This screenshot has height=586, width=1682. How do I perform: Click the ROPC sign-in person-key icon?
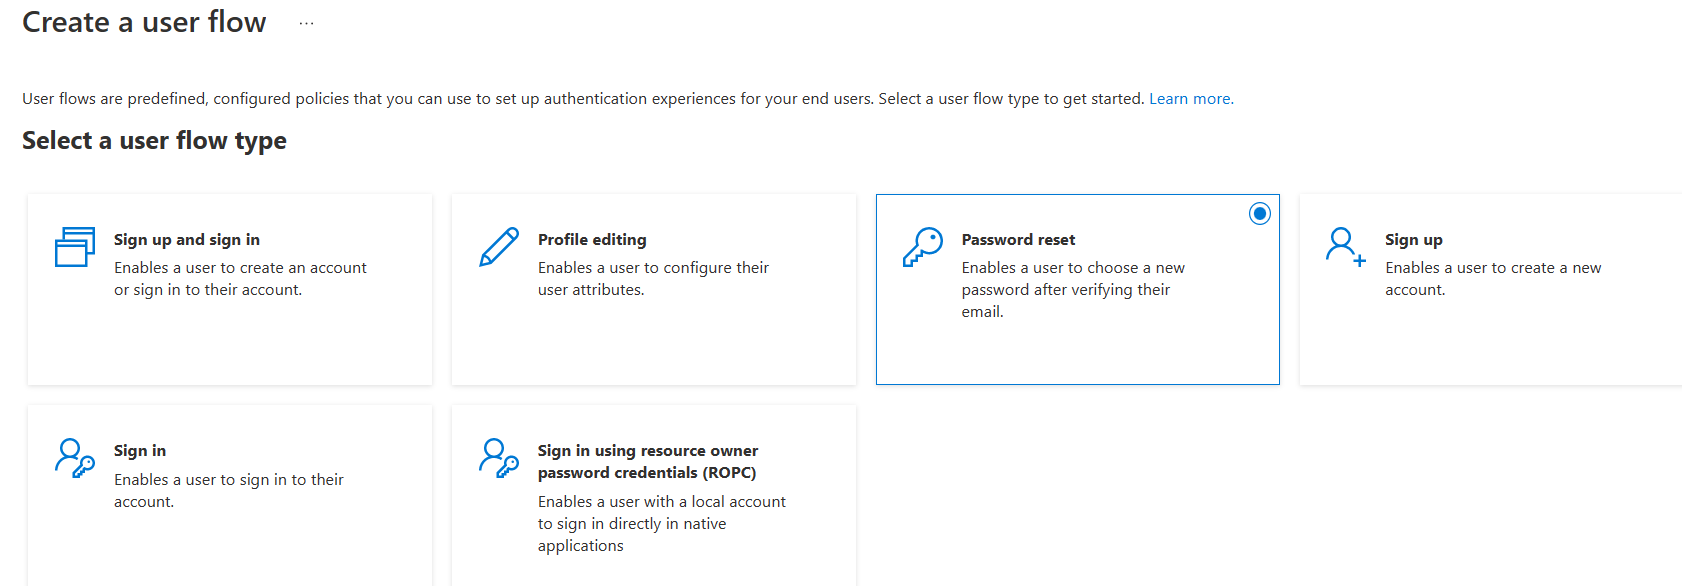tap(499, 458)
